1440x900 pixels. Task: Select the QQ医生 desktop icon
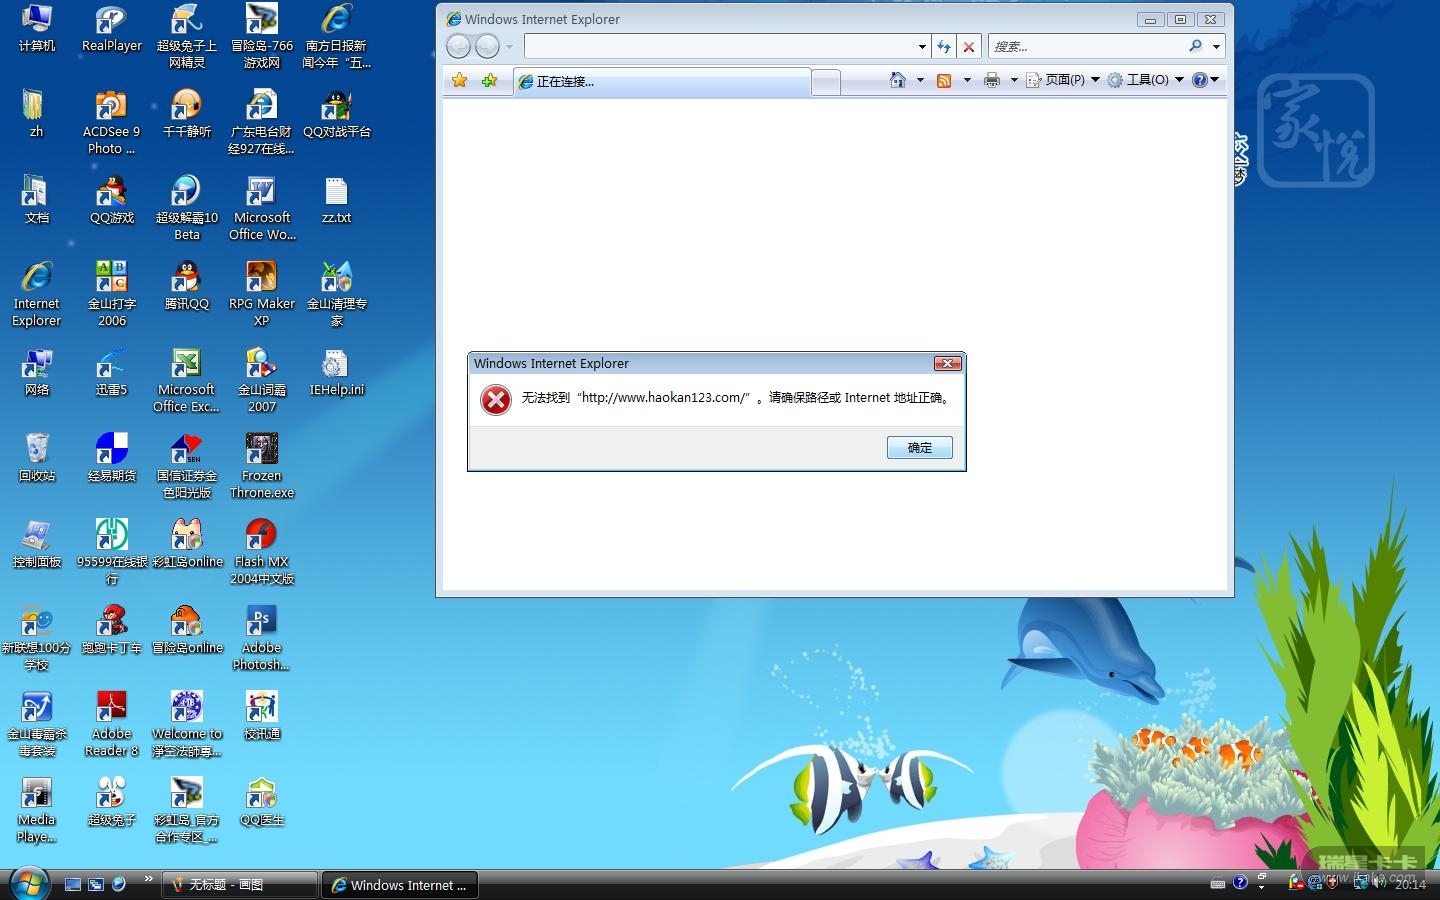tap(262, 802)
